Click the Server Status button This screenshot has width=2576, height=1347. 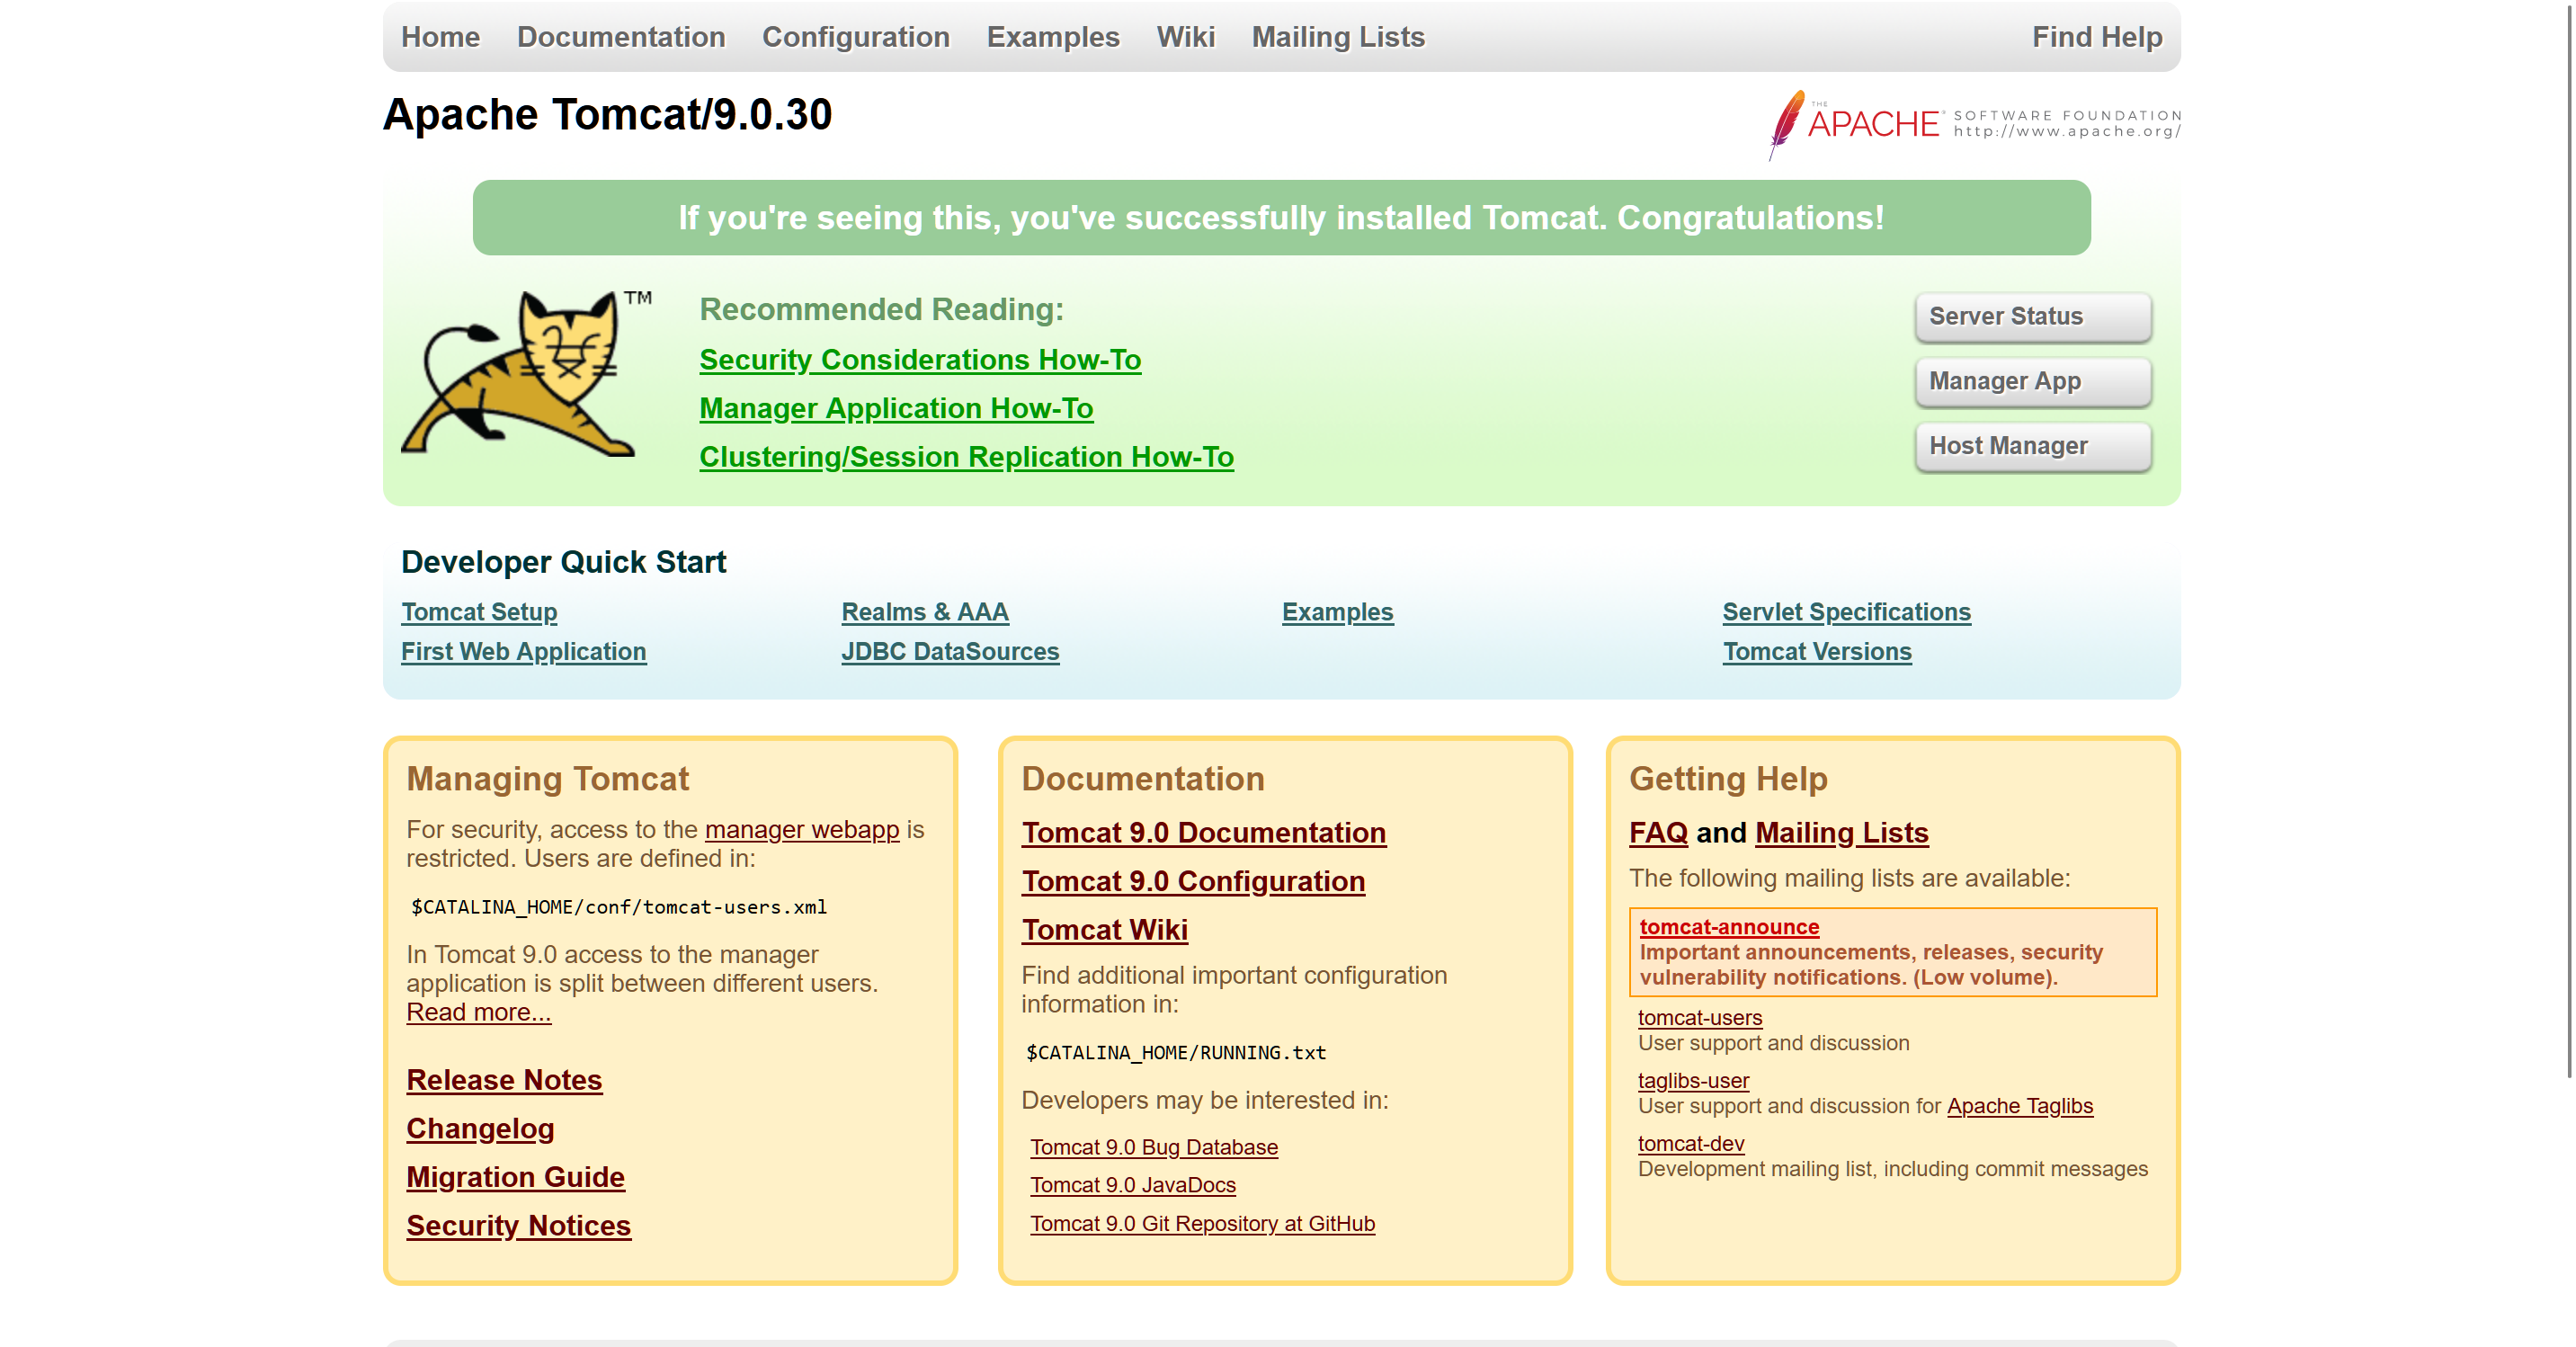2033,317
